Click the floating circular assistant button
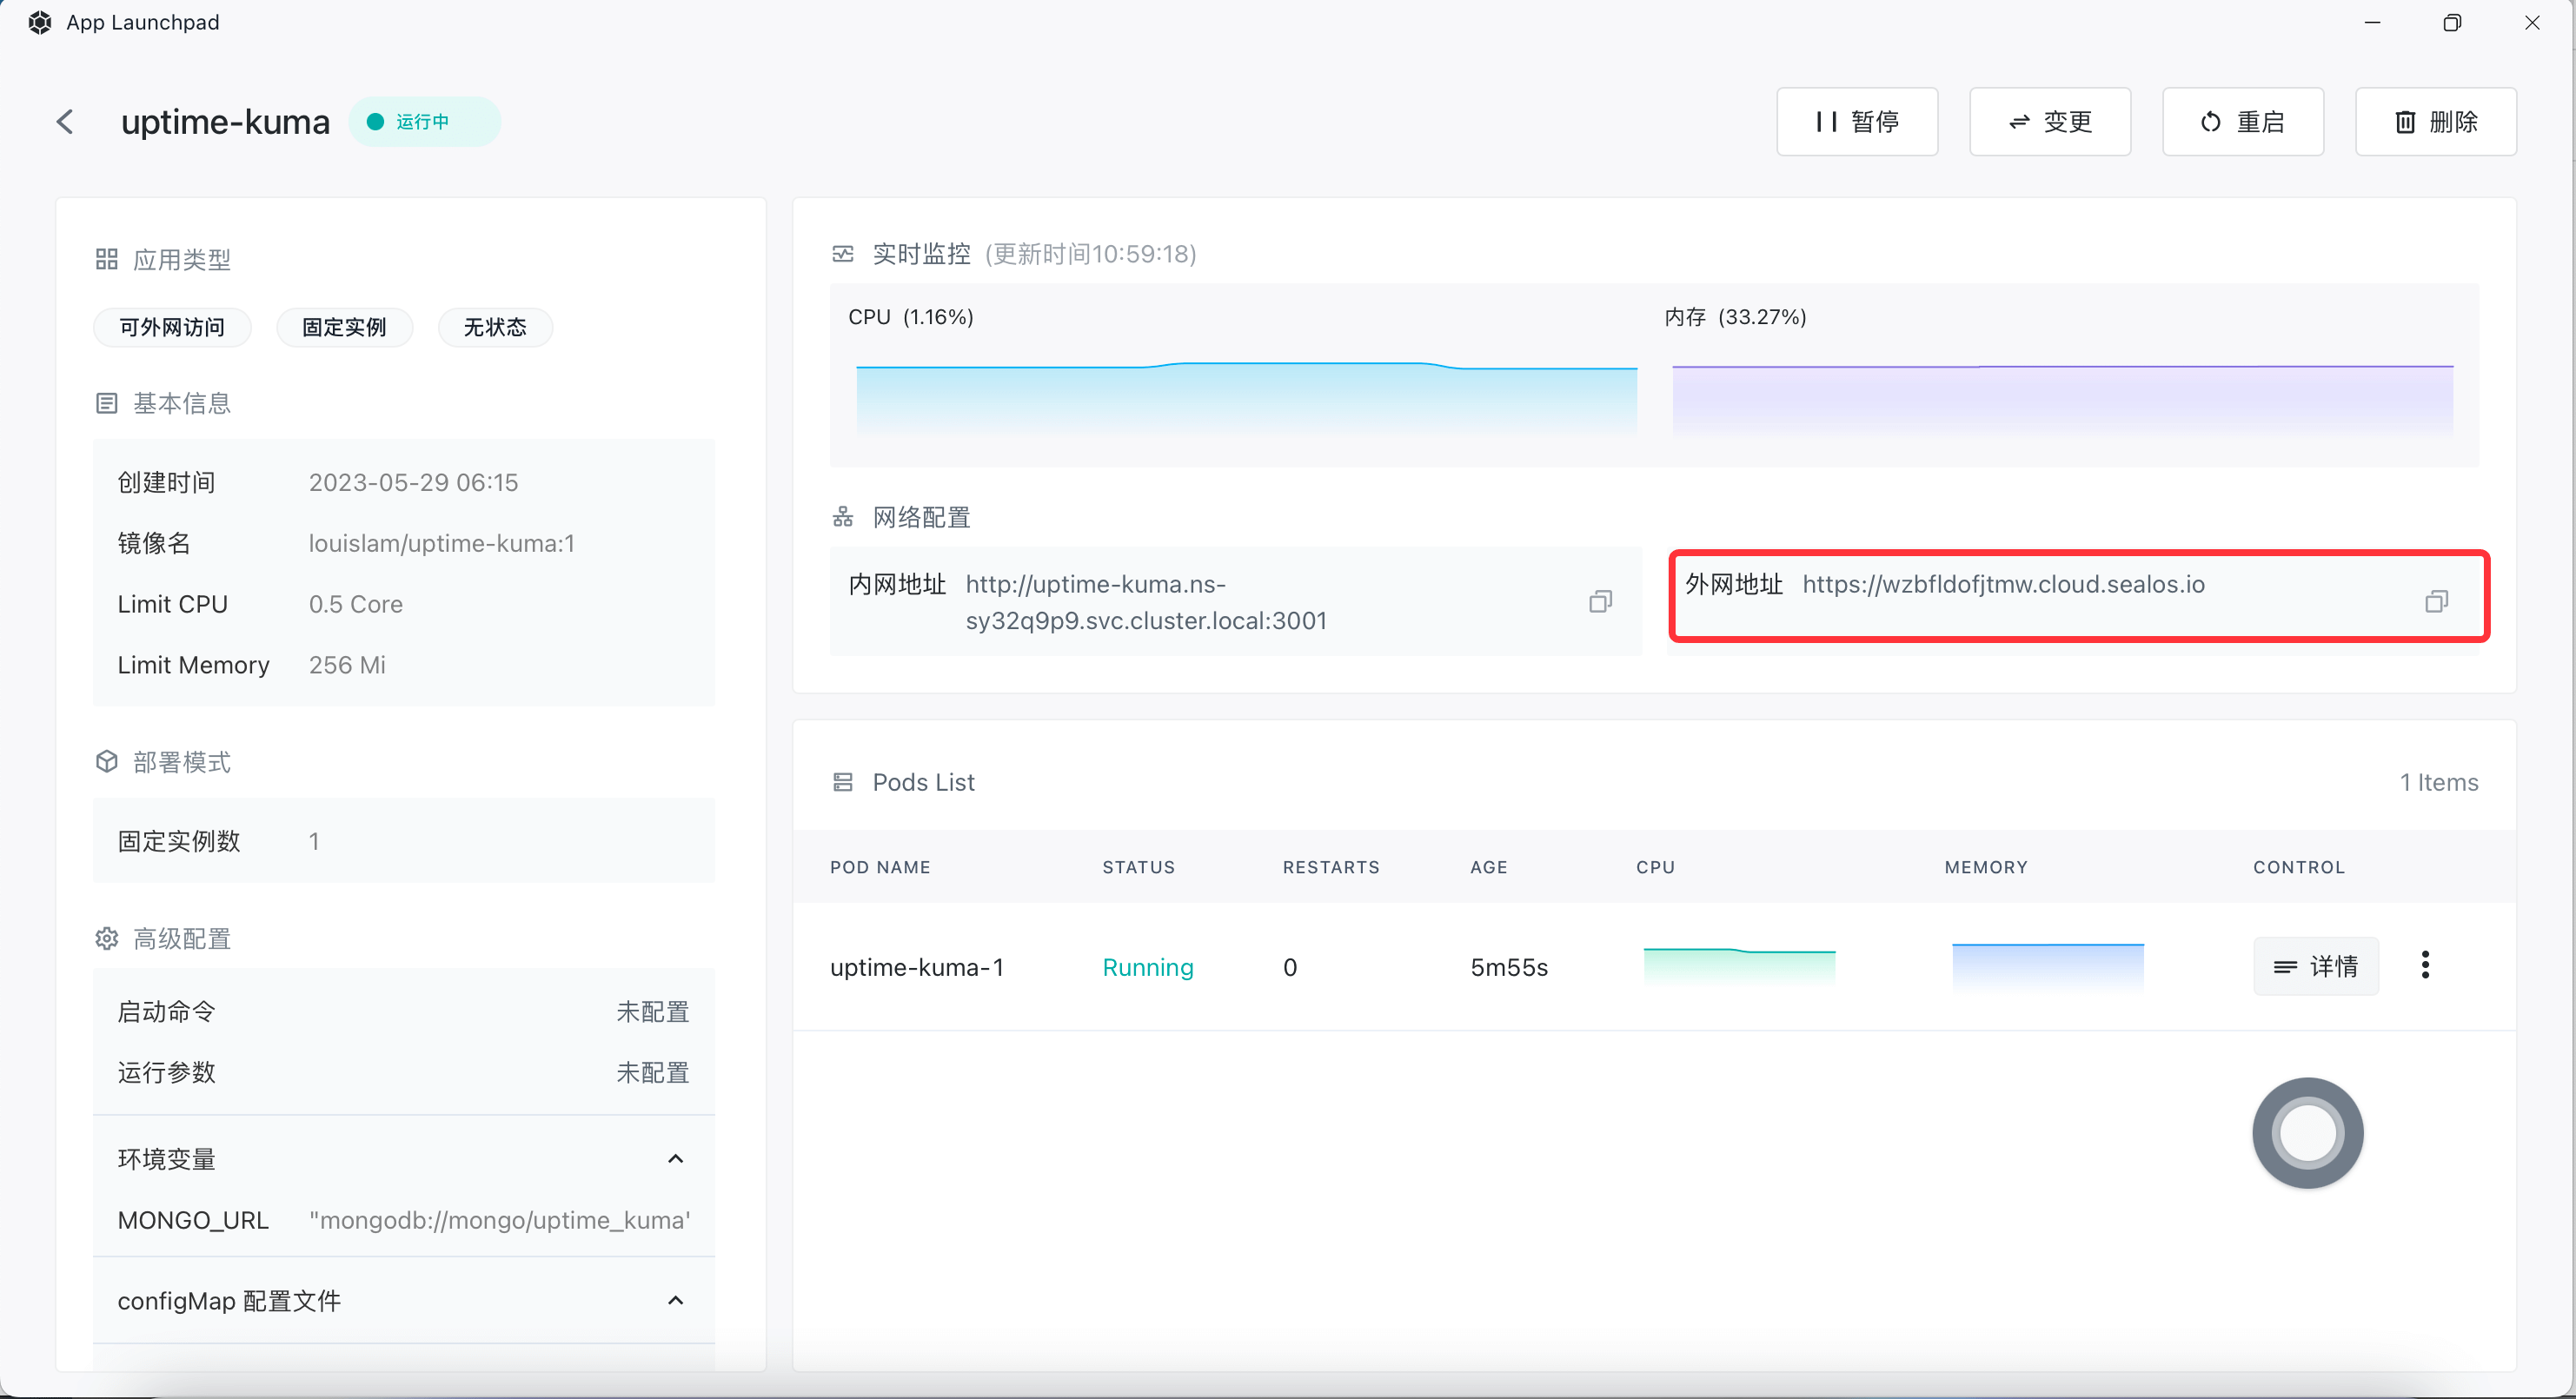 click(2307, 1133)
